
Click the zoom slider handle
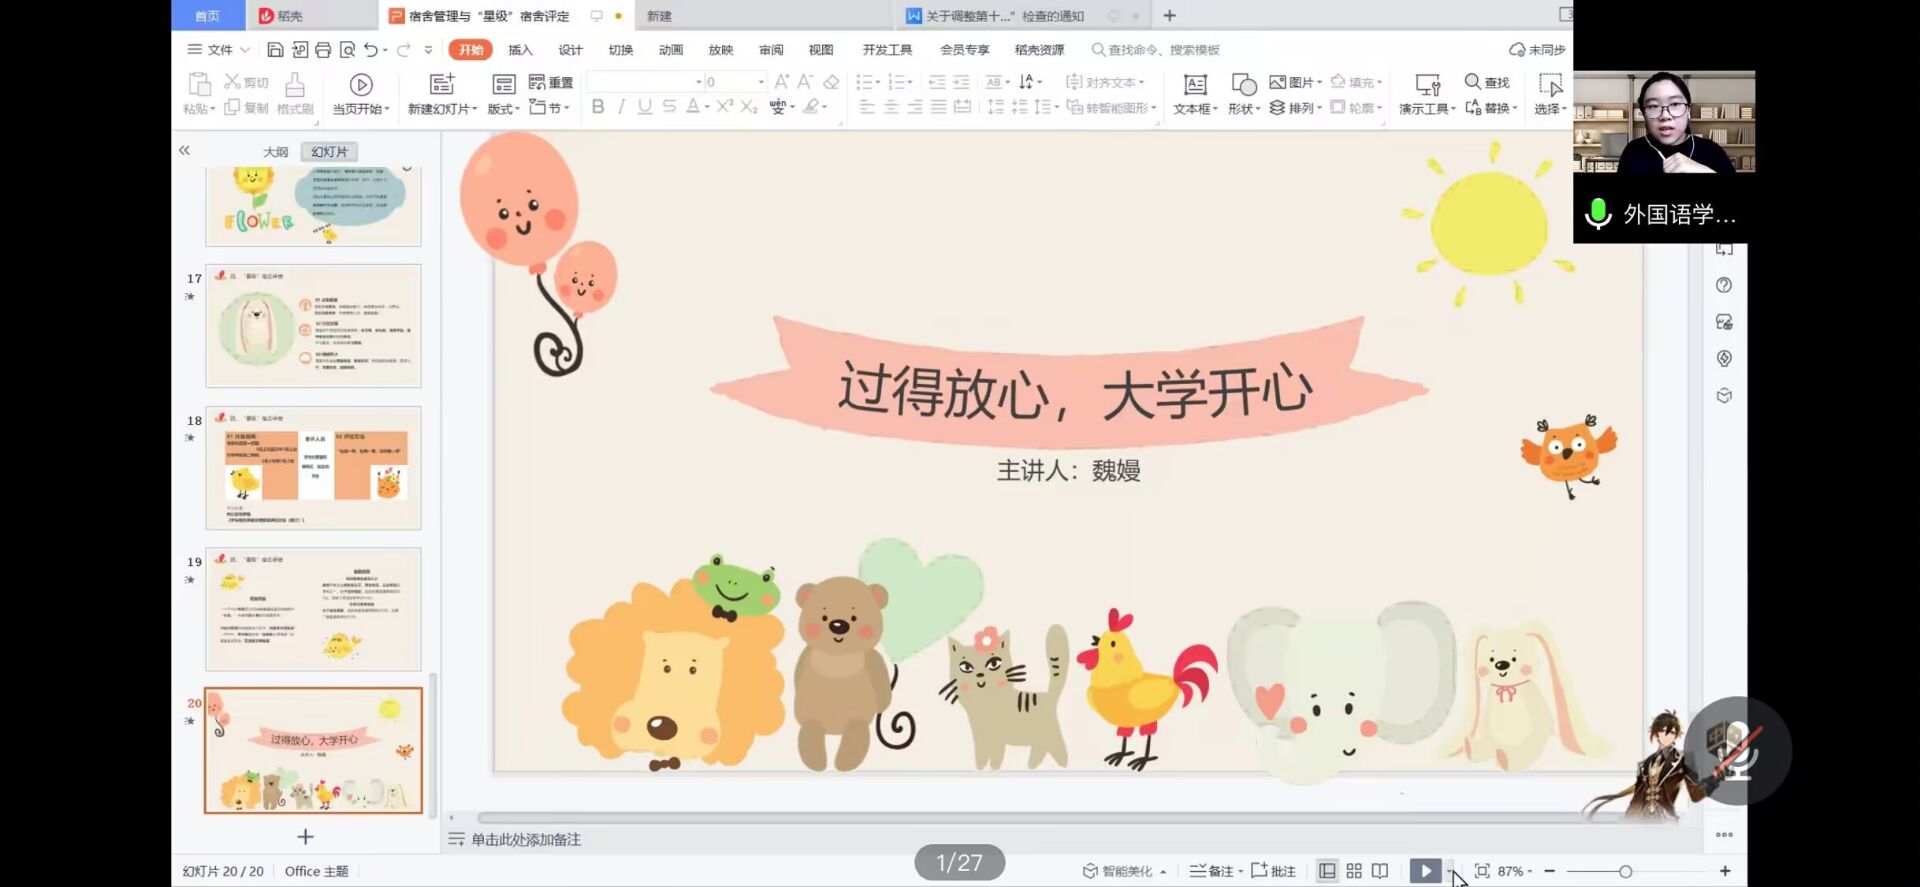pos(1625,871)
